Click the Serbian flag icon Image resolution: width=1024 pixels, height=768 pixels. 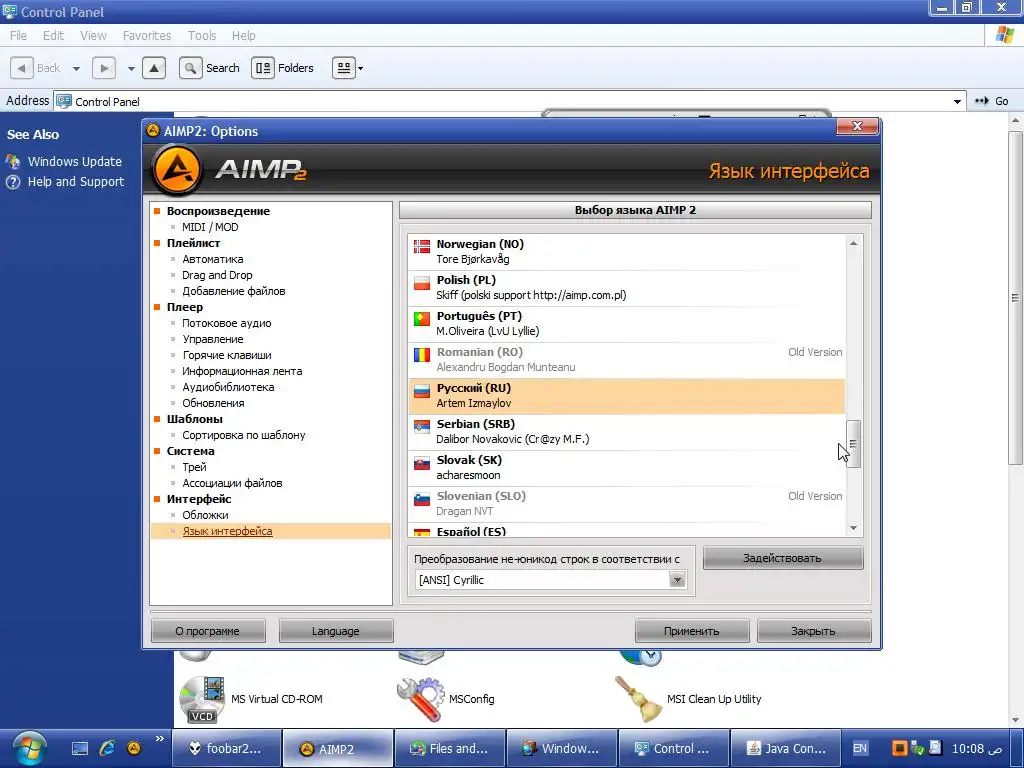422,426
